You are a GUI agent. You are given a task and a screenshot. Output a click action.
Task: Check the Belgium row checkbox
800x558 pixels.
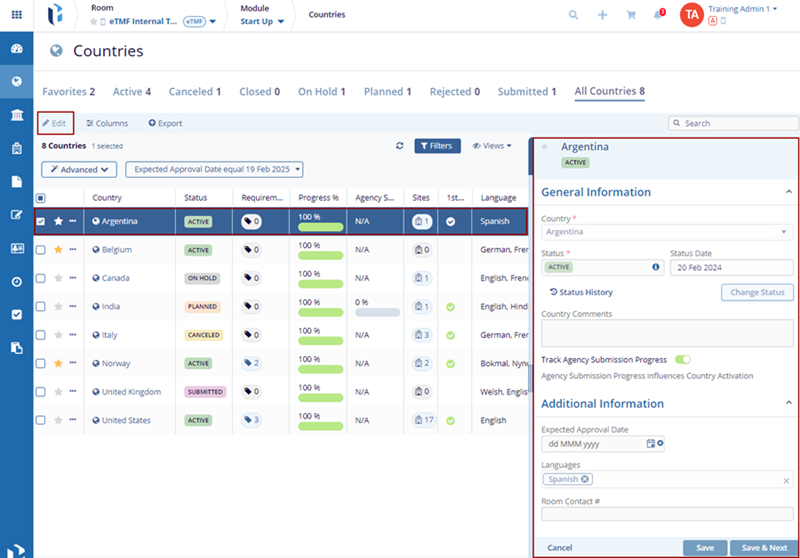(41, 250)
